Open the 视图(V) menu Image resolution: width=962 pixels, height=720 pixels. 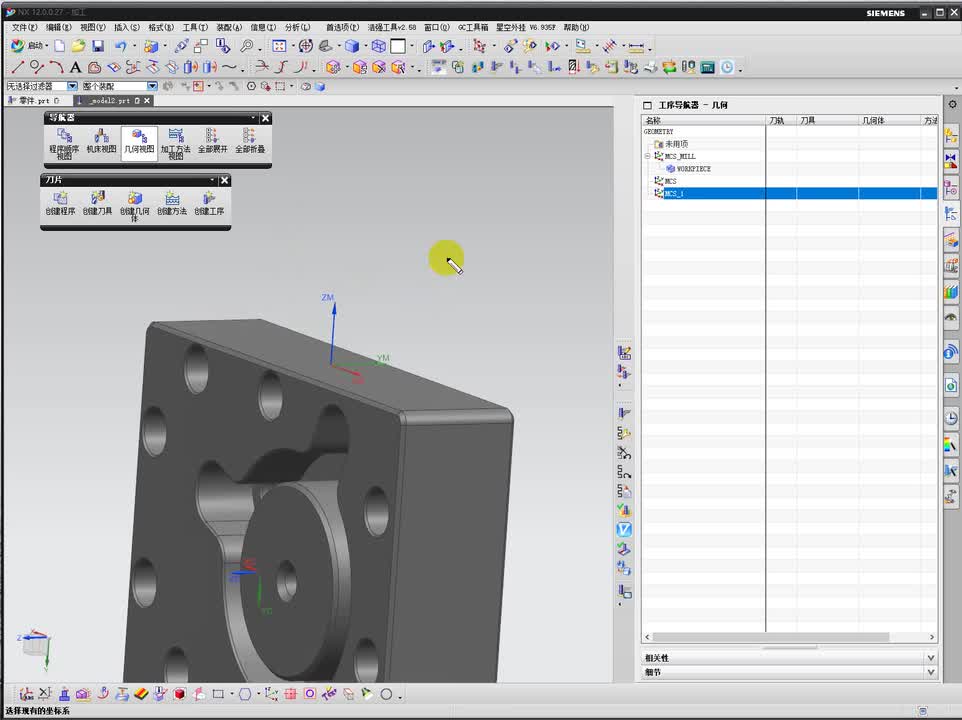click(x=93, y=28)
